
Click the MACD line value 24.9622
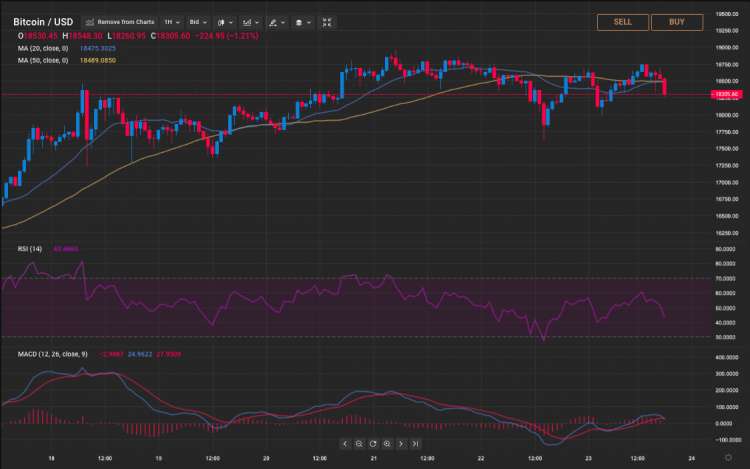pos(140,354)
